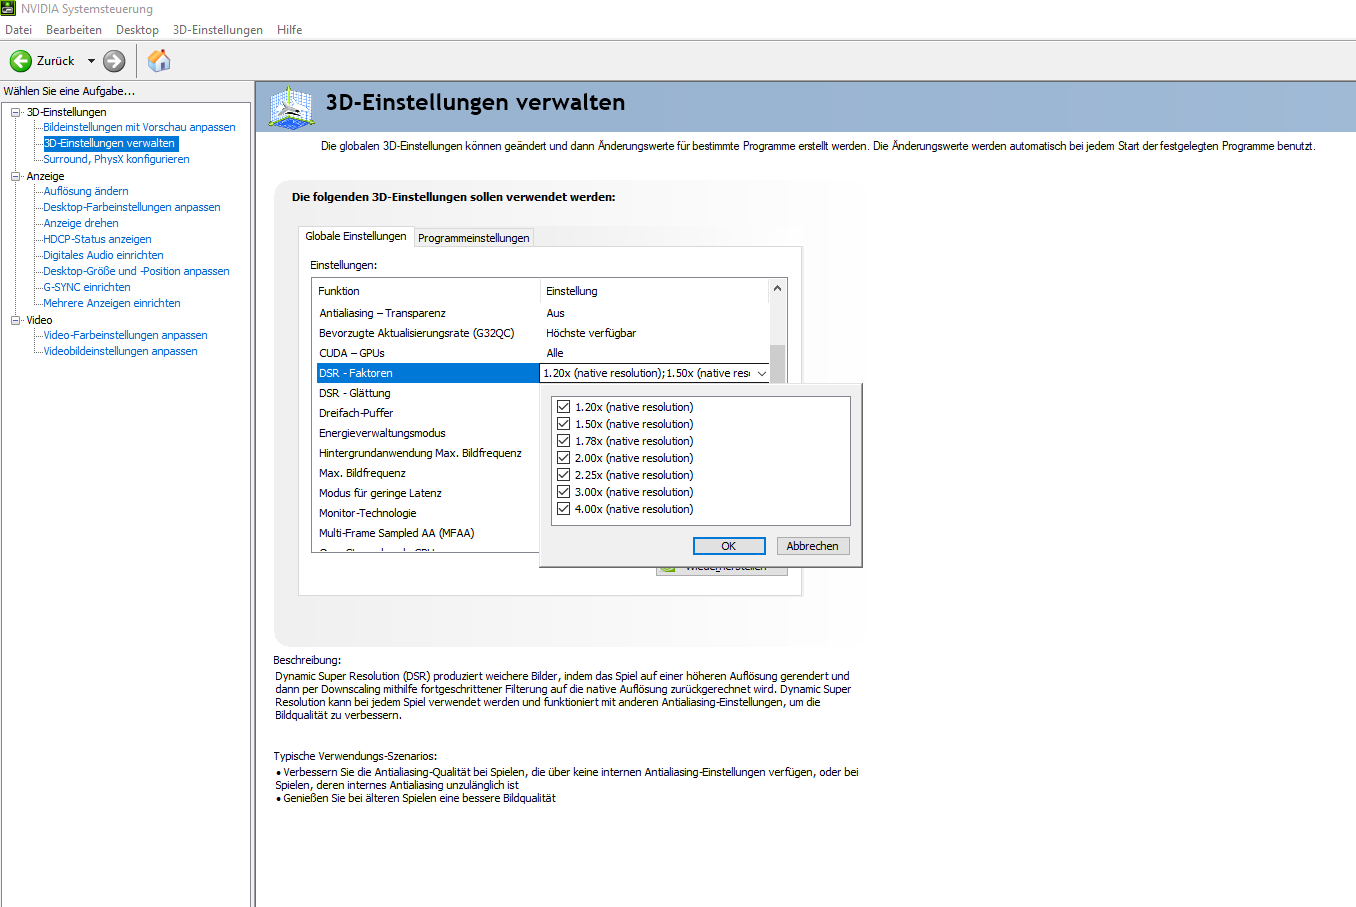This screenshot has height=907, width=1356.
Task: Select the 3D-Einstellungen tree category
Action: [x=66, y=112]
